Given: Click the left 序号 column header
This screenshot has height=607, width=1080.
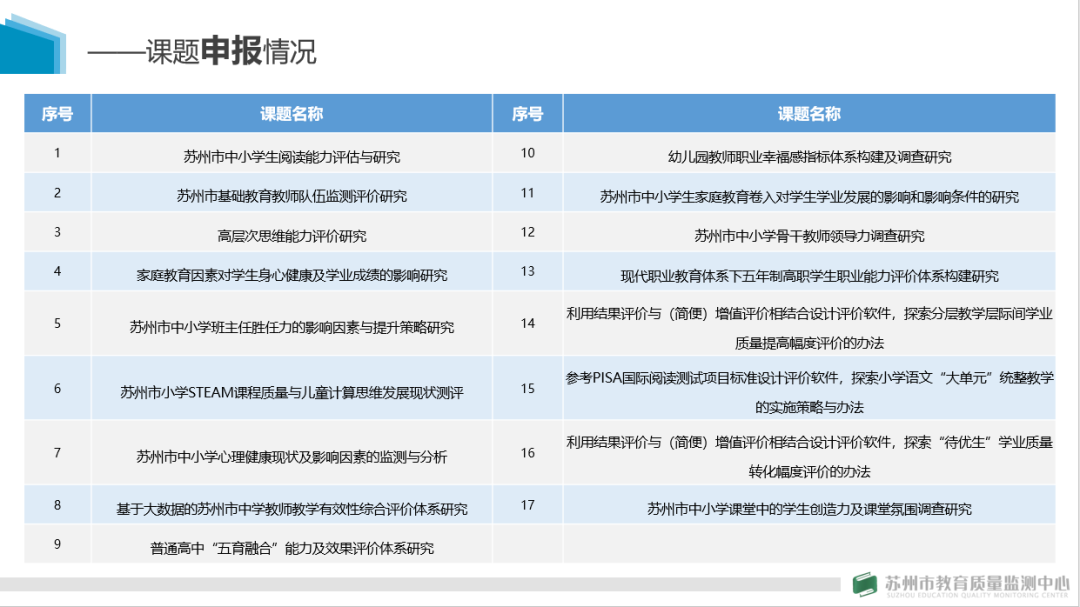Looking at the screenshot, I should click(57, 114).
